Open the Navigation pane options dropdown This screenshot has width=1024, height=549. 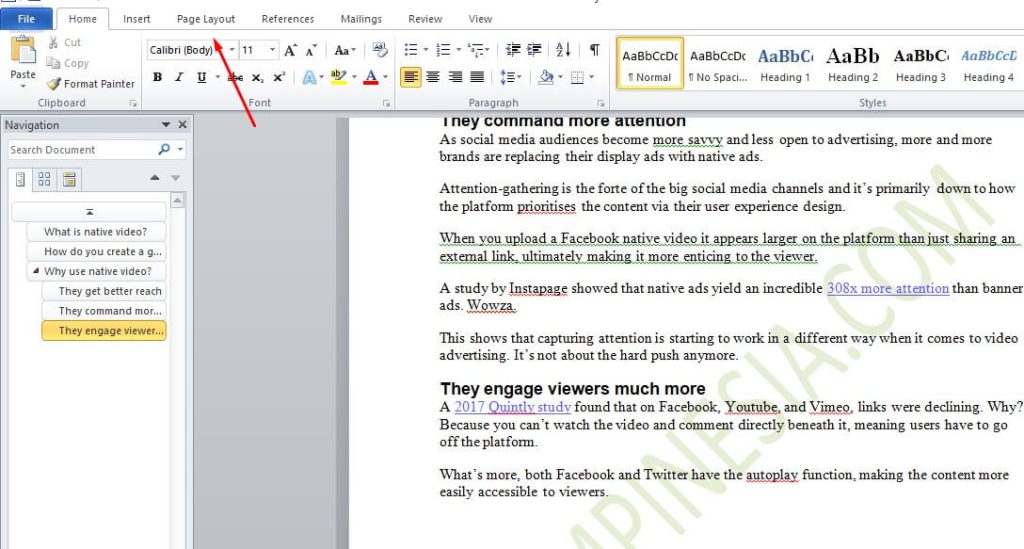[166, 125]
